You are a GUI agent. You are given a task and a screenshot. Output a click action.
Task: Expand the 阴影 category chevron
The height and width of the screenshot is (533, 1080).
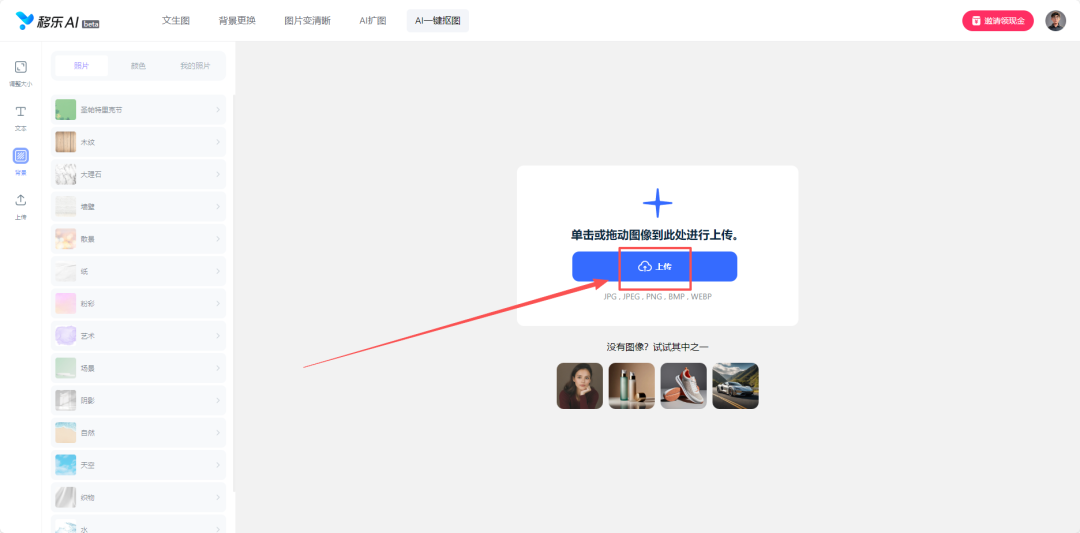coord(218,400)
